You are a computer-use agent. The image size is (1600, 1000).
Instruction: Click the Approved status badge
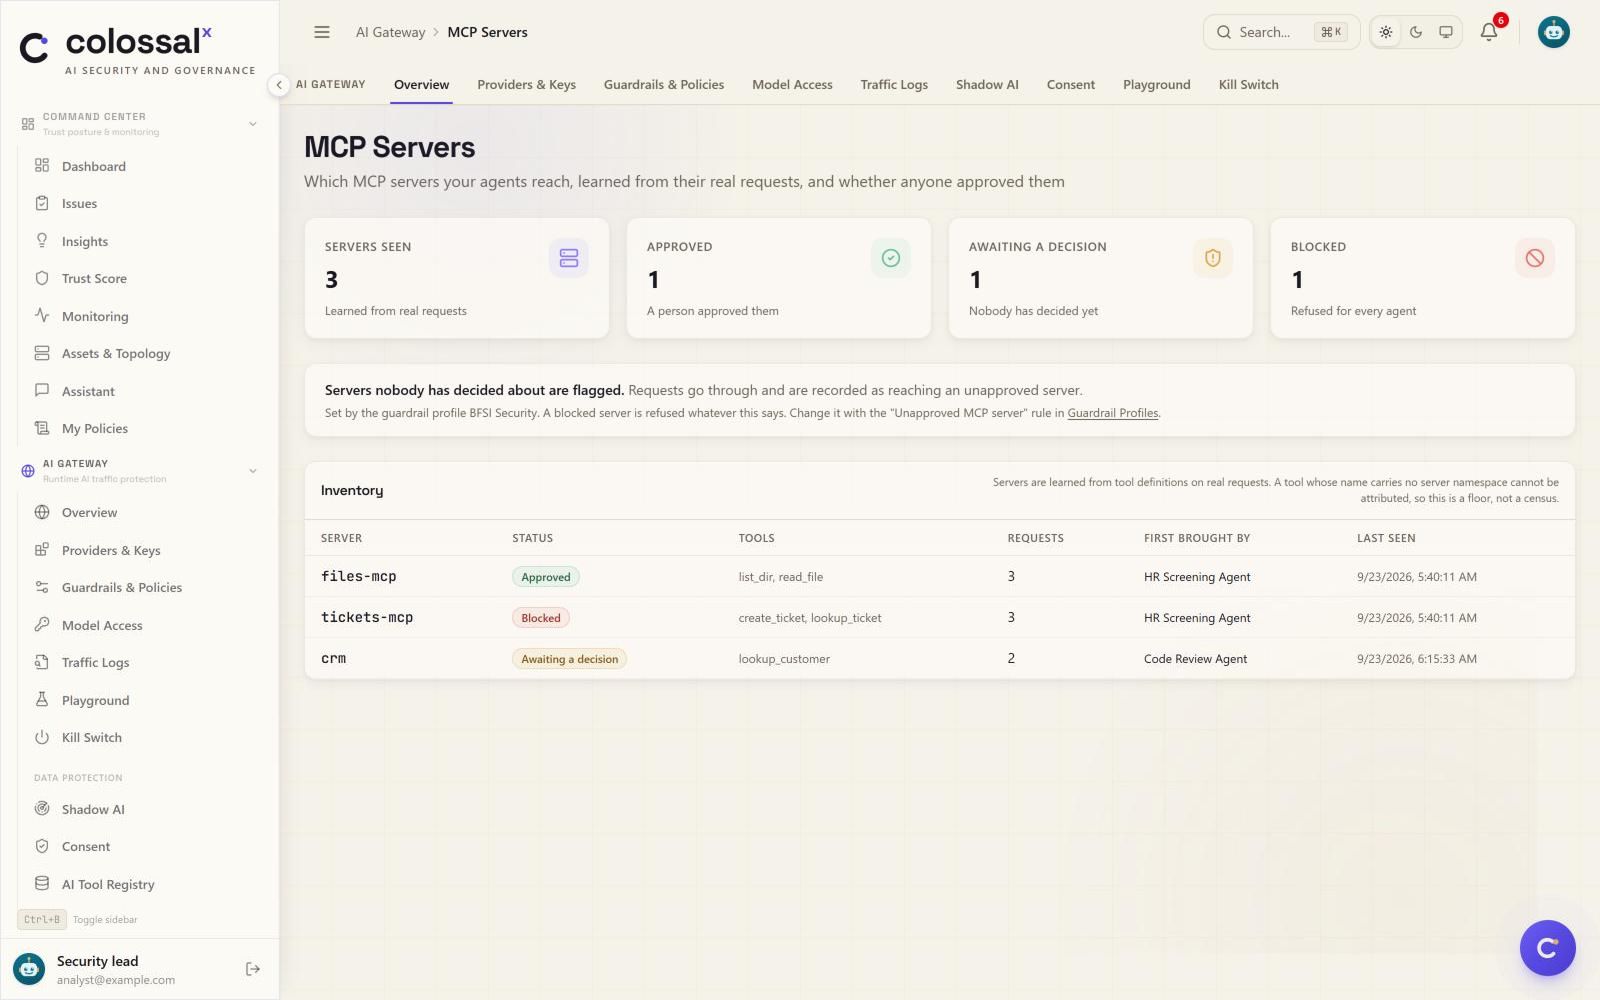pos(546,577)
